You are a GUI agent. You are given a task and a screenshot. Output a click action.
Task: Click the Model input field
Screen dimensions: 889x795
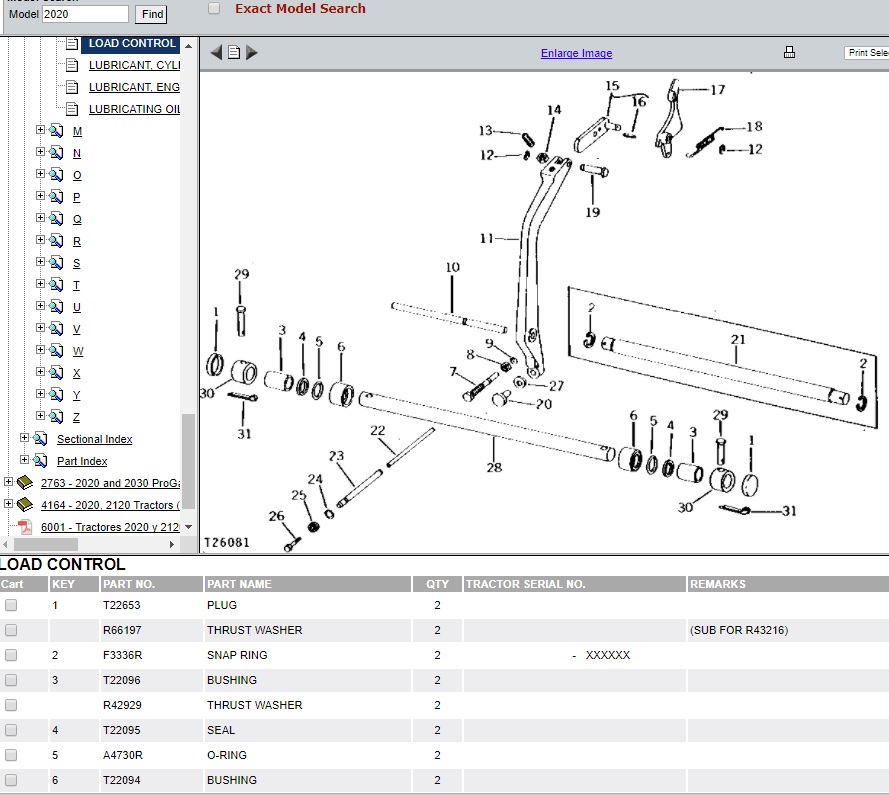coord(85,14)
